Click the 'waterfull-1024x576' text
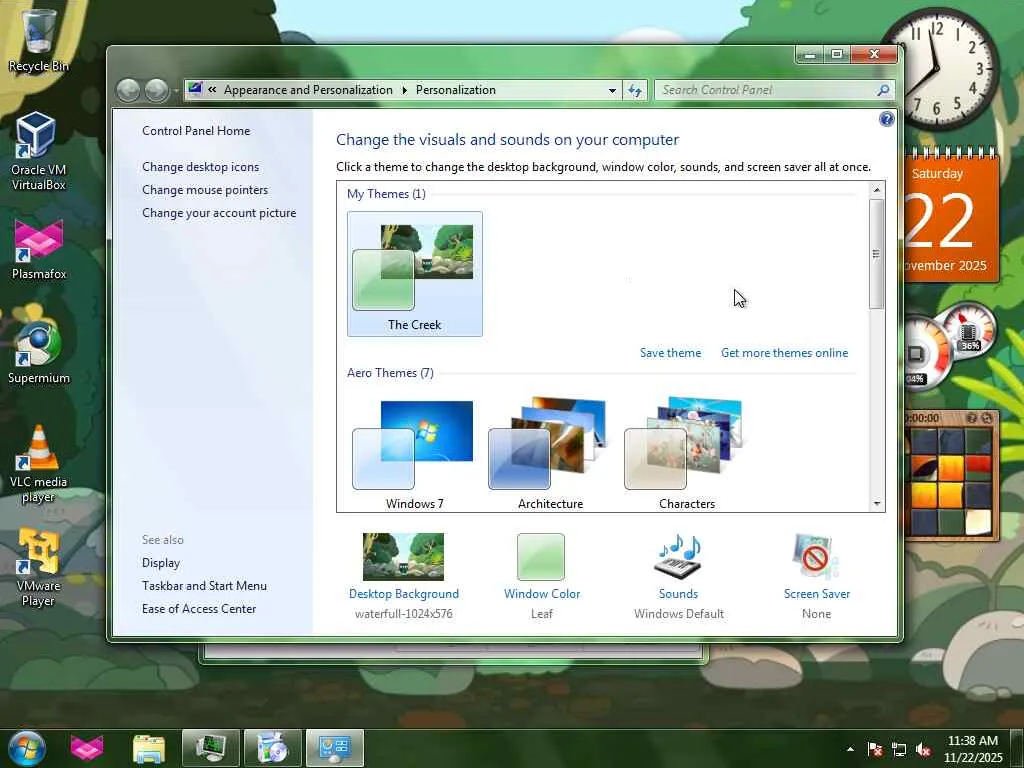This screenshot has width=1024, height=768. coord(404,614)
